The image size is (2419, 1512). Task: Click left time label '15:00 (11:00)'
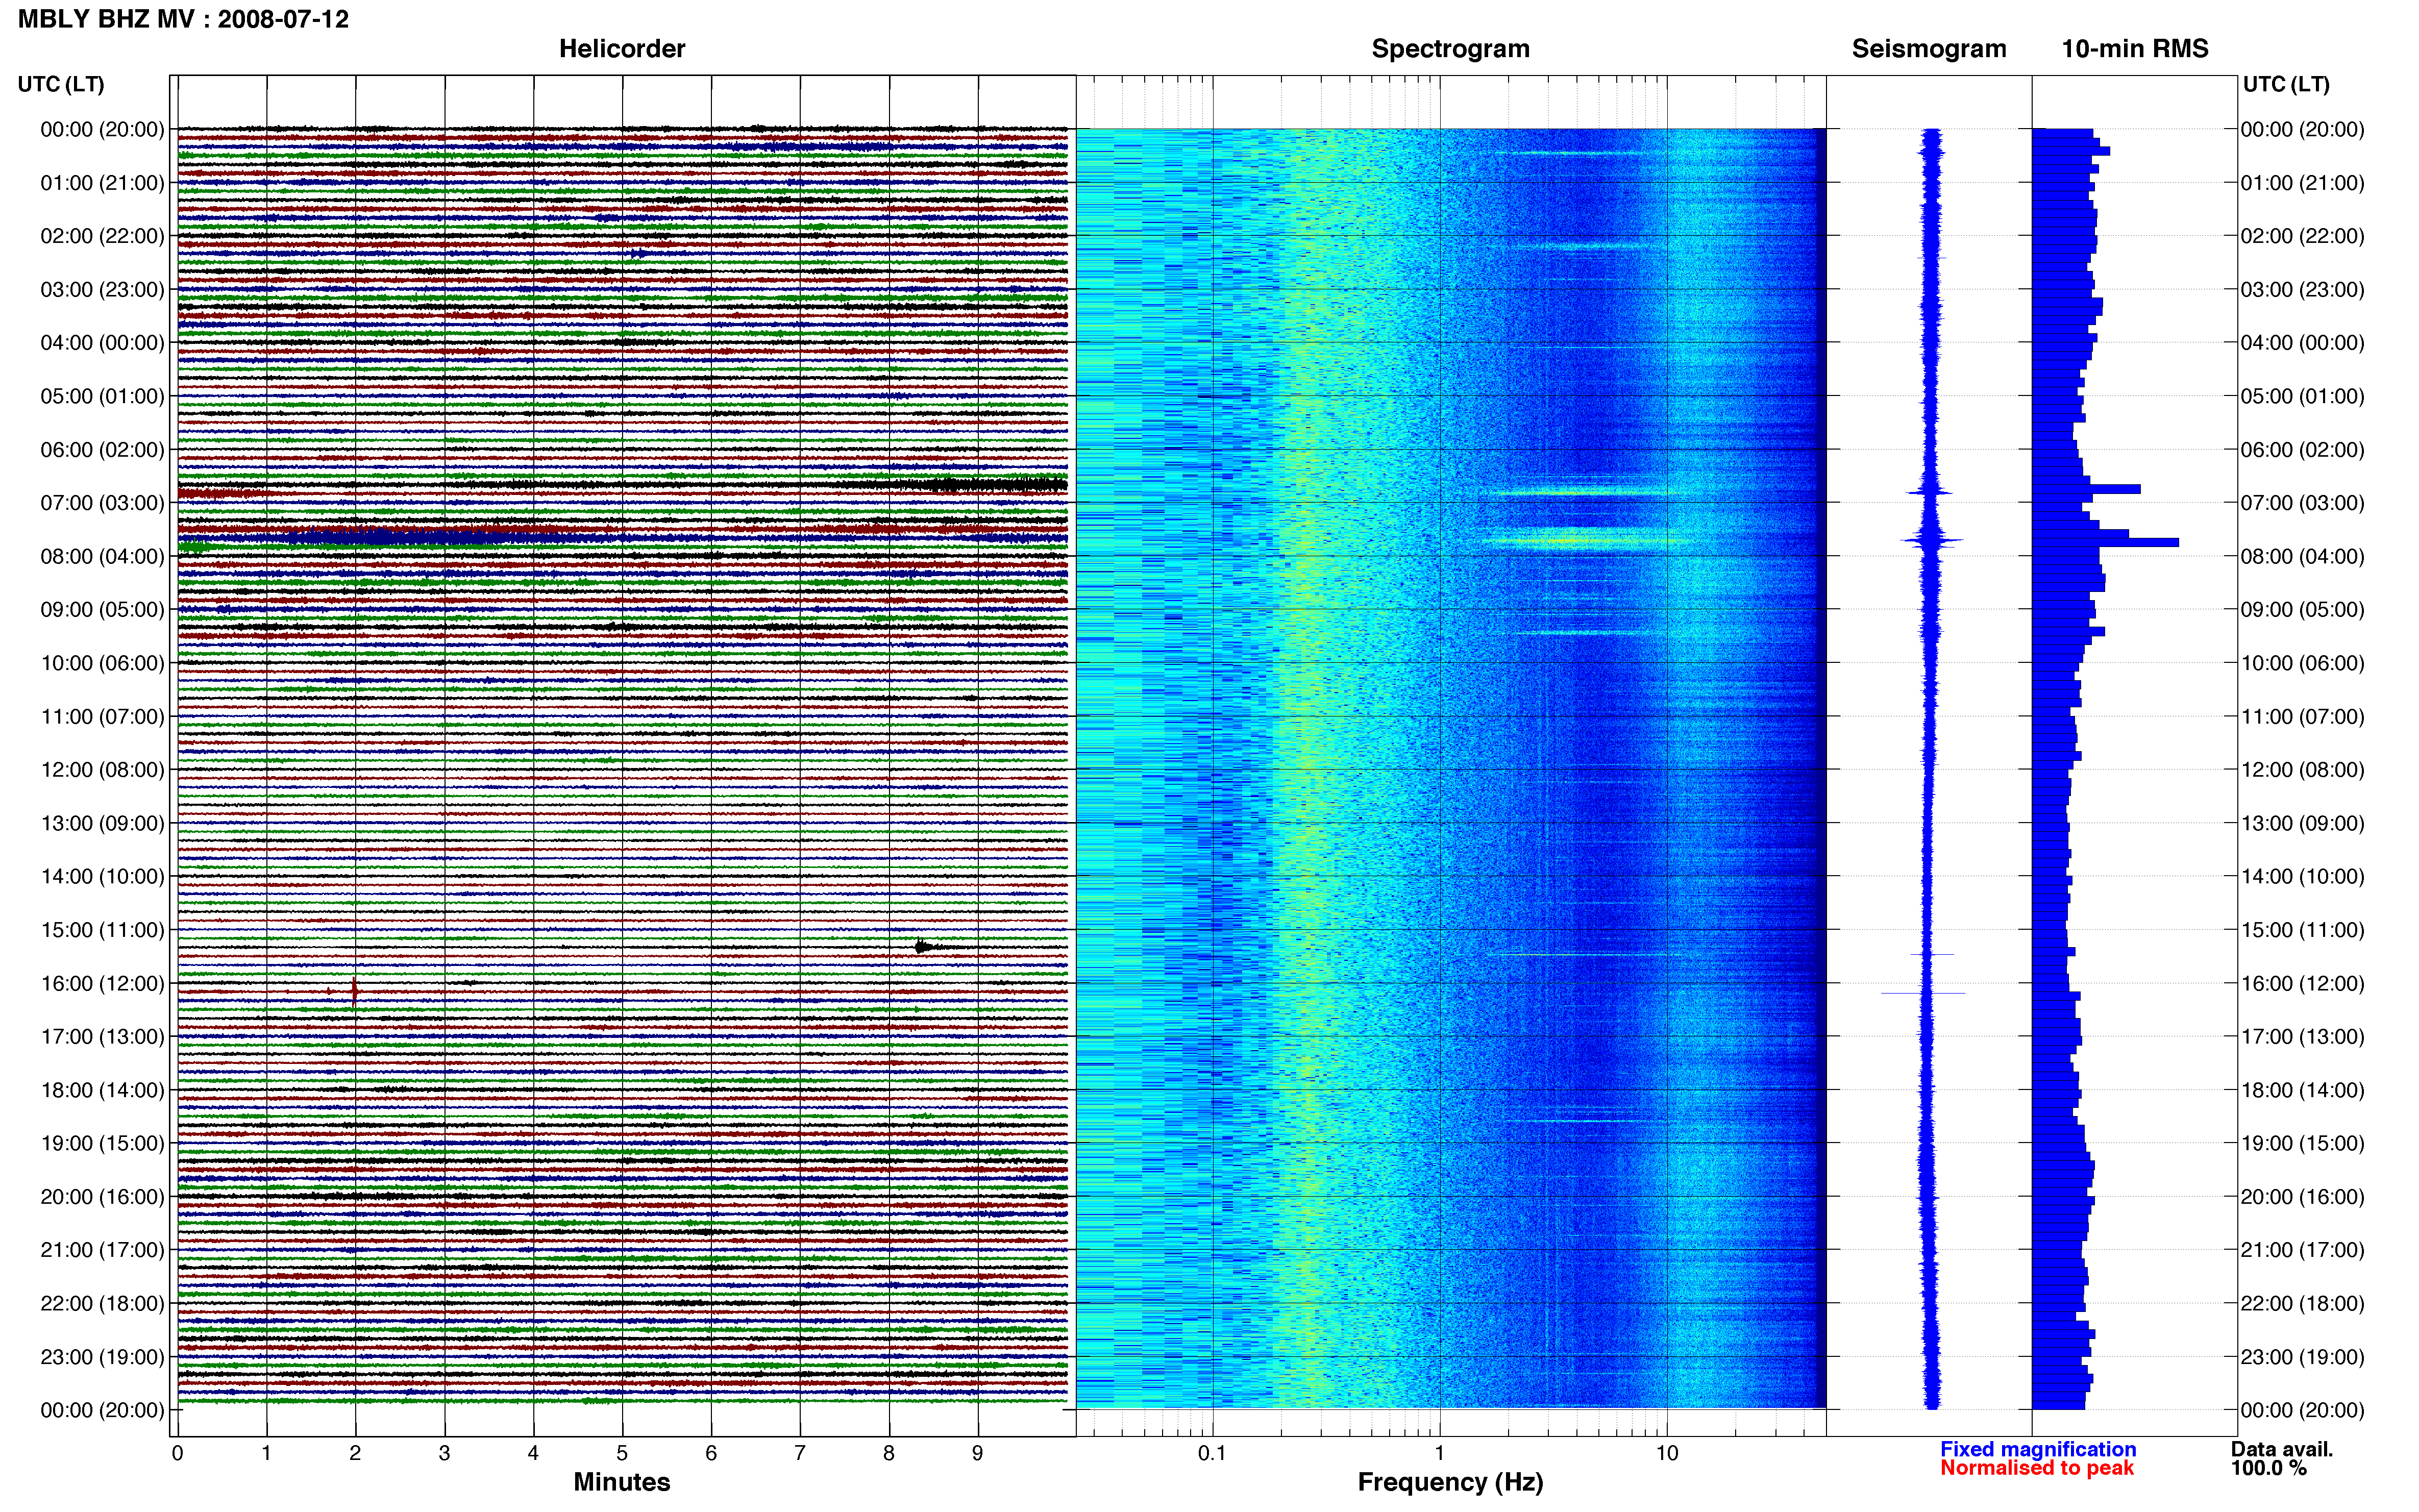coord(102,930)
